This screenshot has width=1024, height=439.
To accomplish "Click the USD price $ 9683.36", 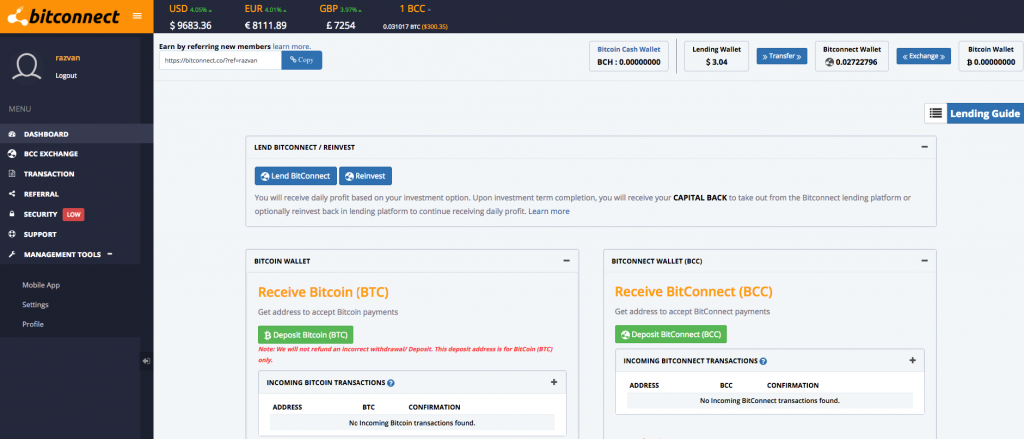I will (x=190, y=26).
